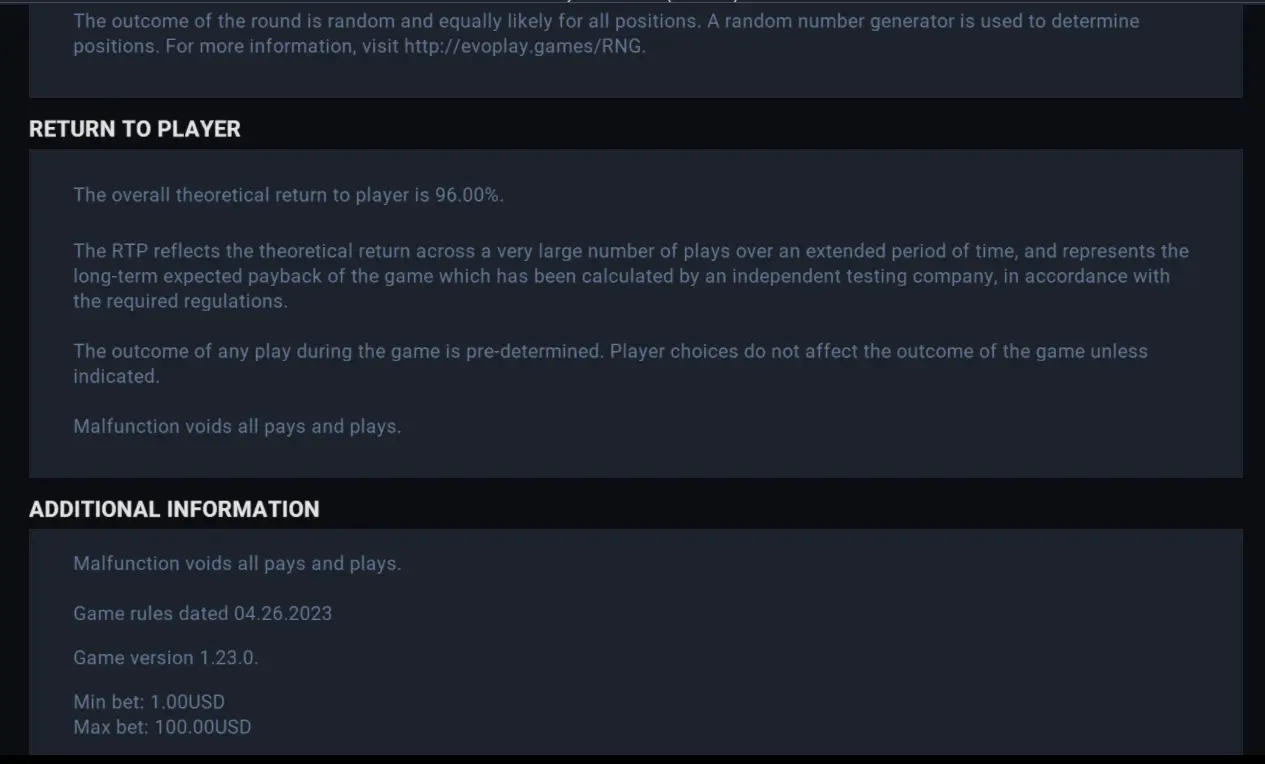1265x764 pixels.
Task: Click the RETURN TO PLAYER heading
Action: point(135,129)
